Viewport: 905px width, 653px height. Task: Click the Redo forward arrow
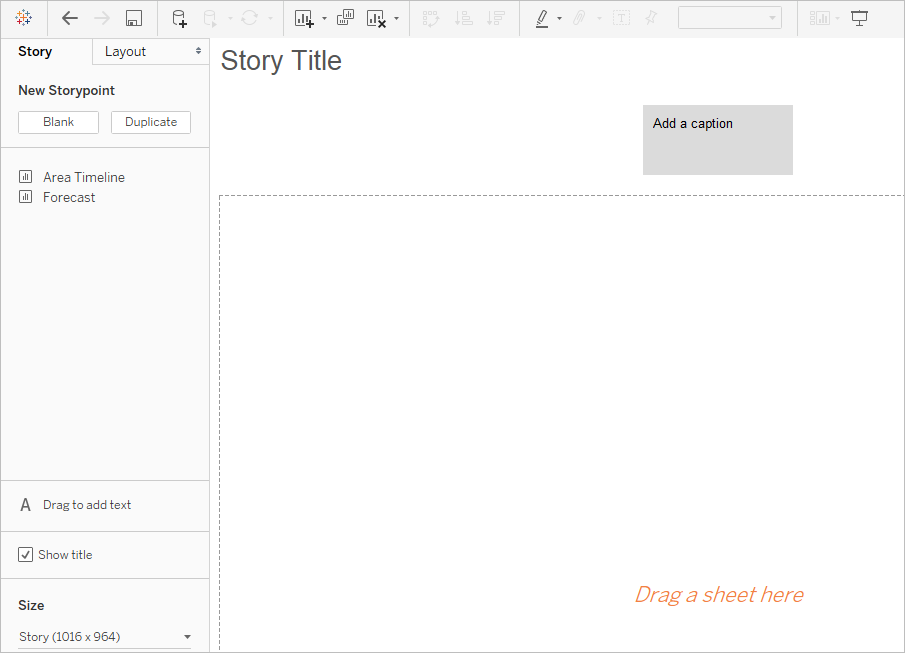(x=102, y=18)
